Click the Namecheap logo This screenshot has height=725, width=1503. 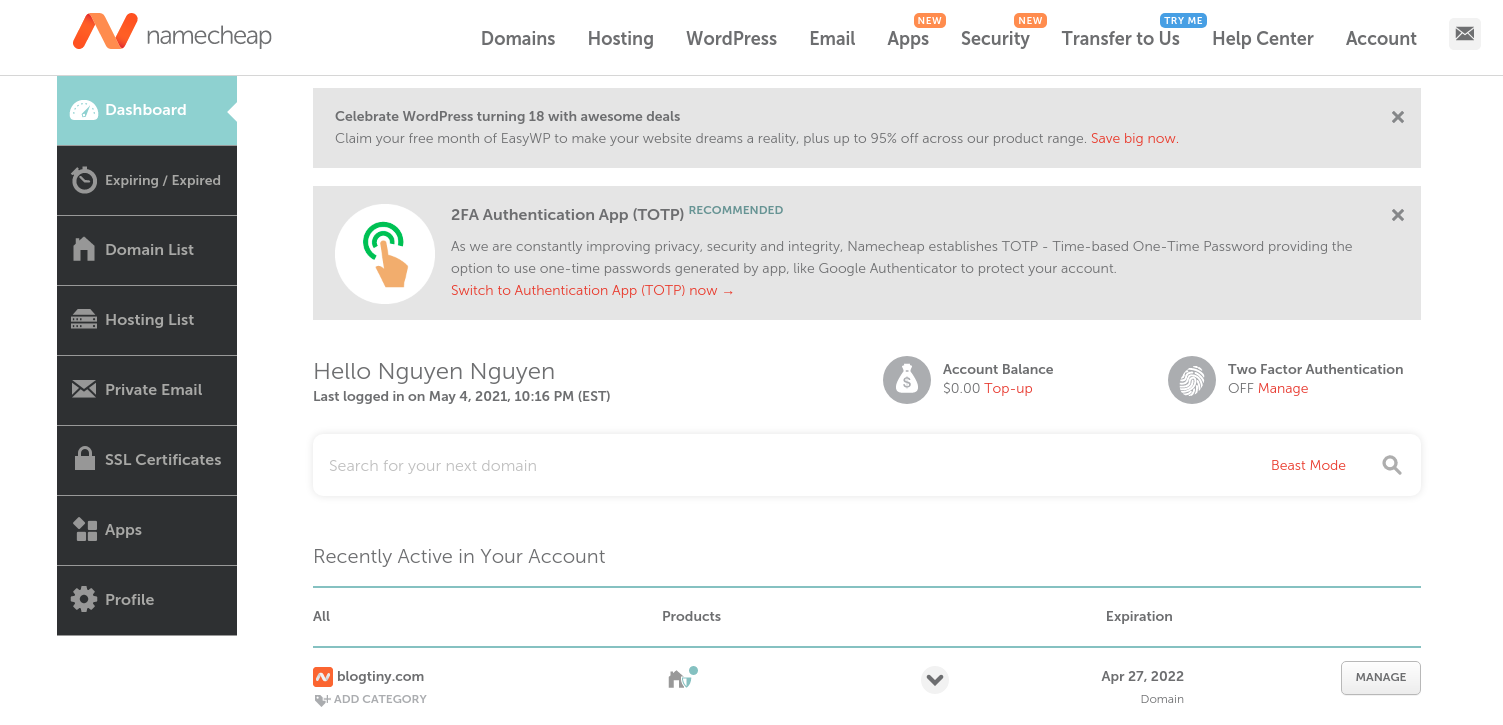pyautogui.click(x=172, y=32)
